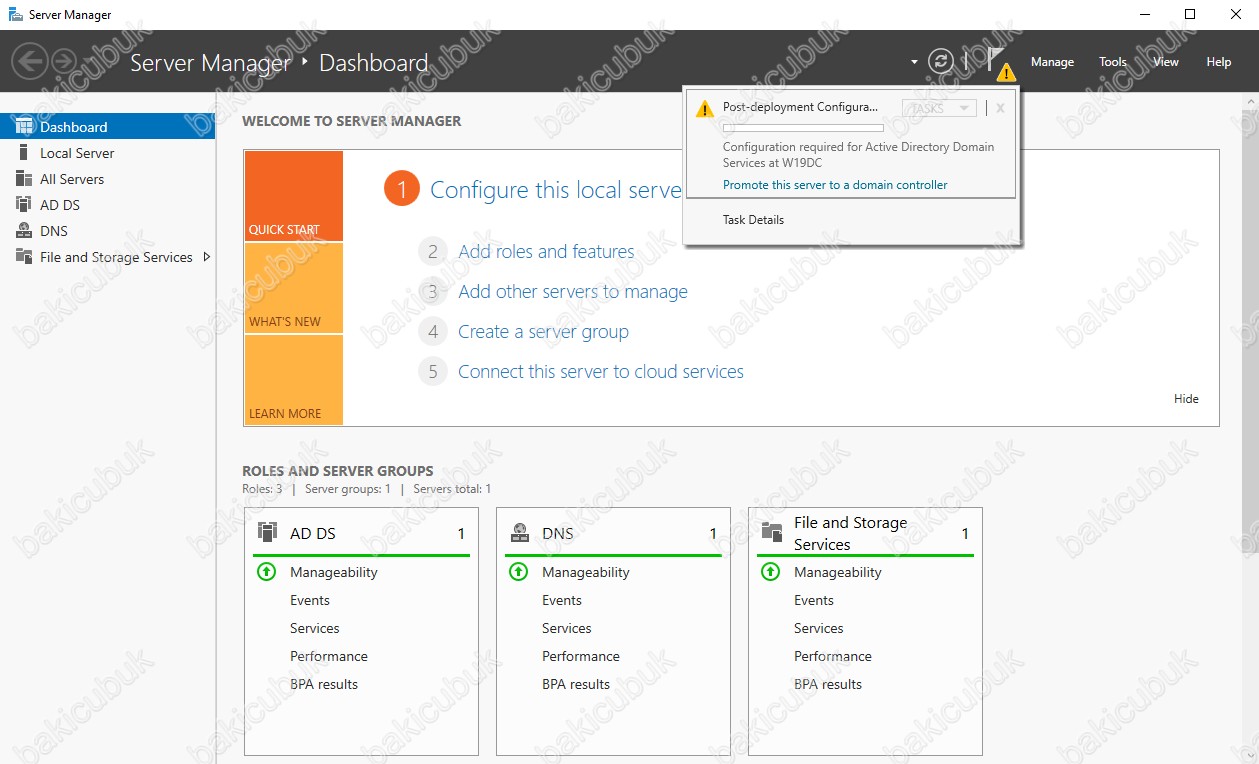Open Manageability in the DNS tile
The width and height of the screenshot is (1259, 764).
pyautogui.click(x=586, y=573)
